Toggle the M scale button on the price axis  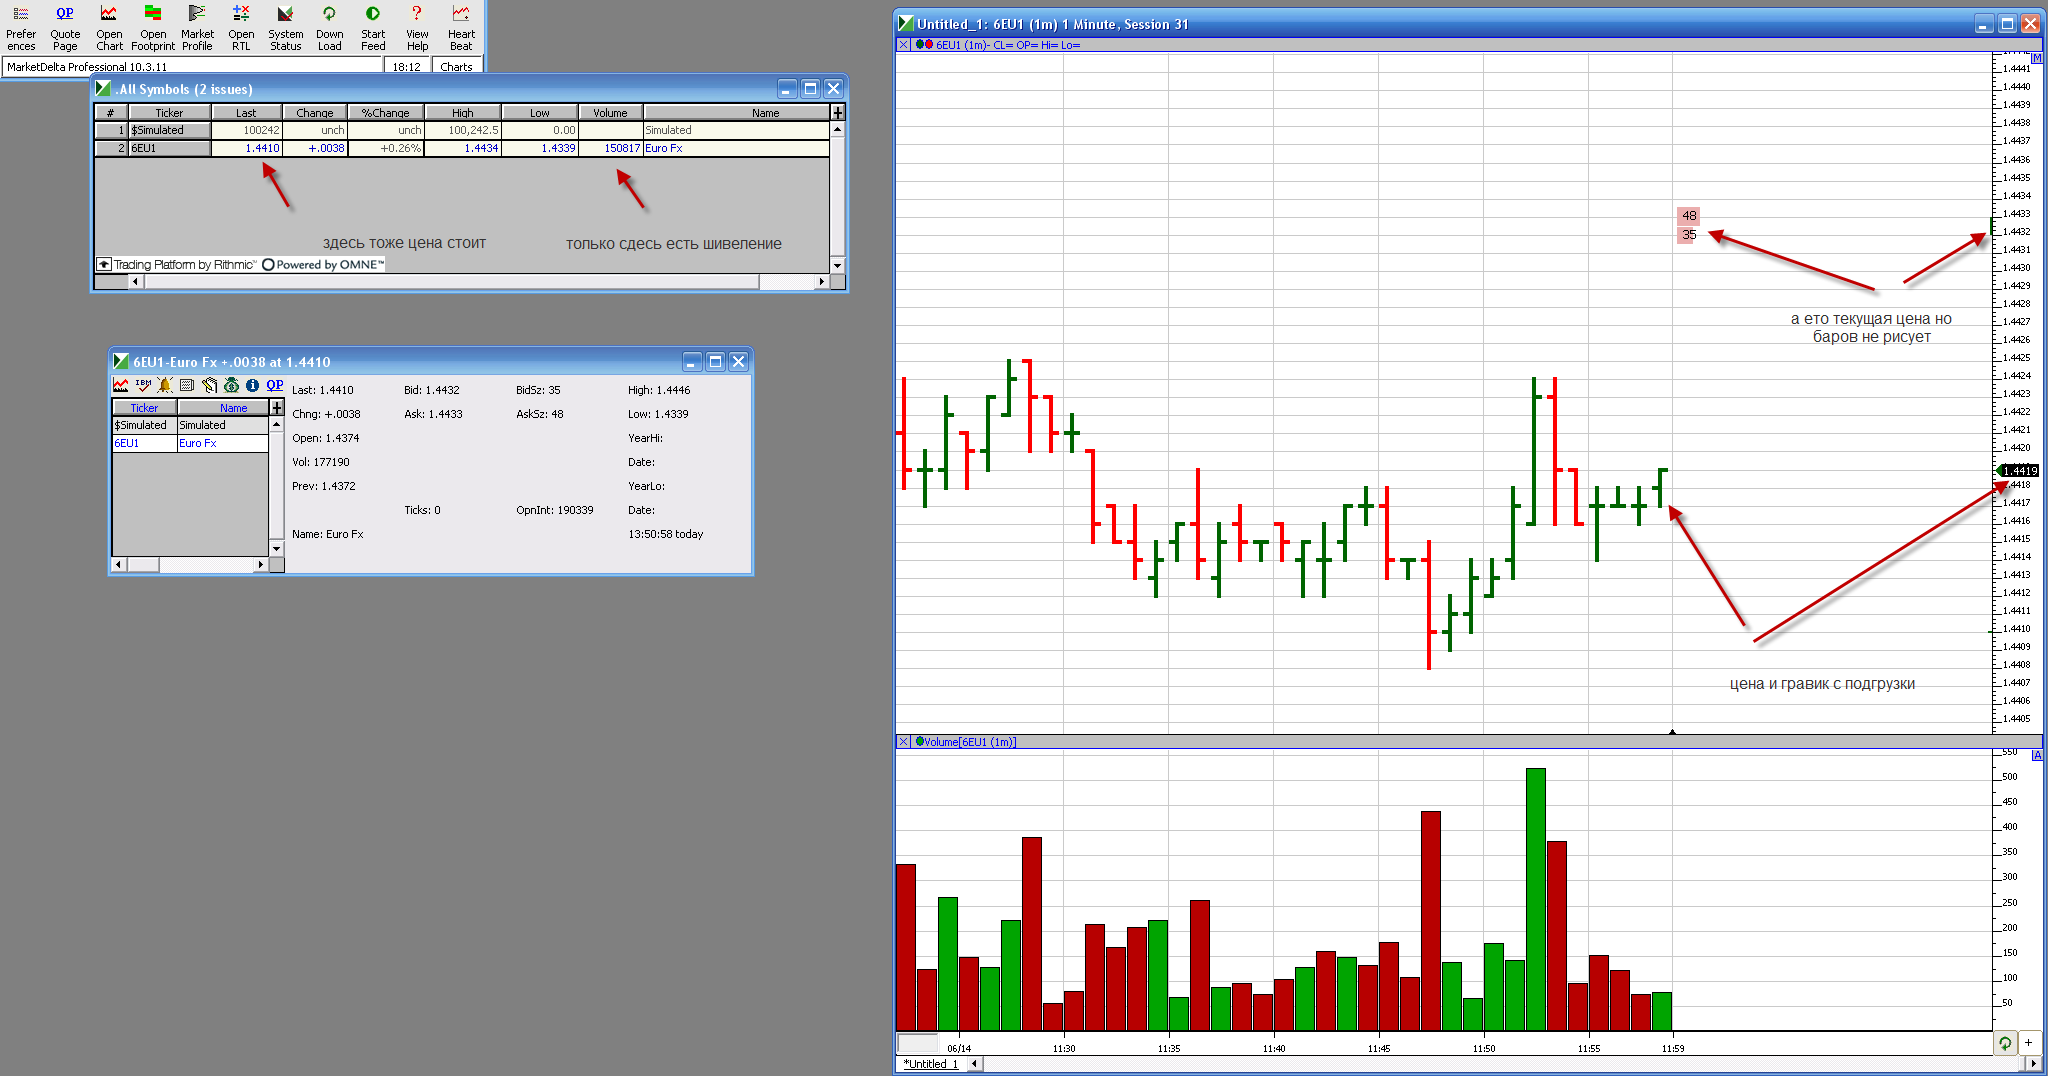click(2037, 58)
